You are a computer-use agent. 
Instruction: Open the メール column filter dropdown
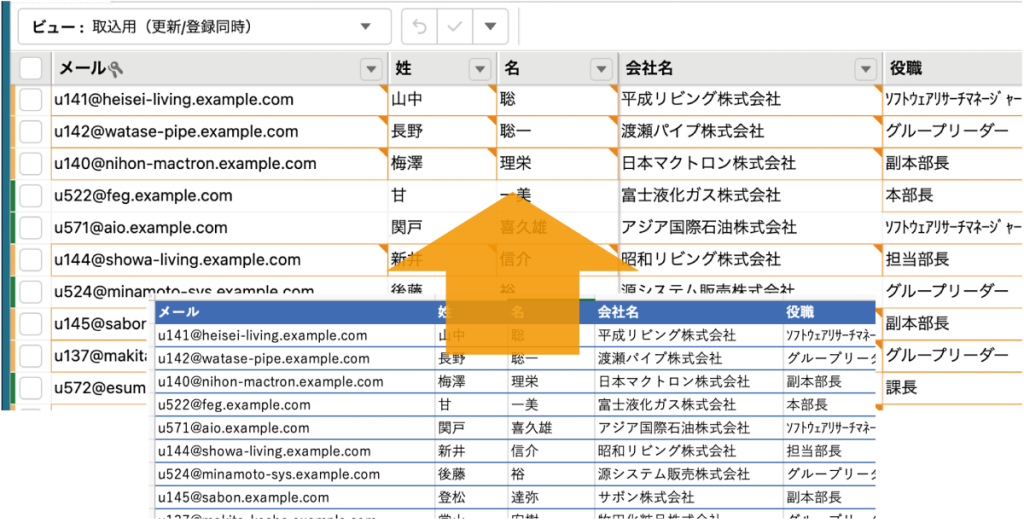[x=372, y=68]
